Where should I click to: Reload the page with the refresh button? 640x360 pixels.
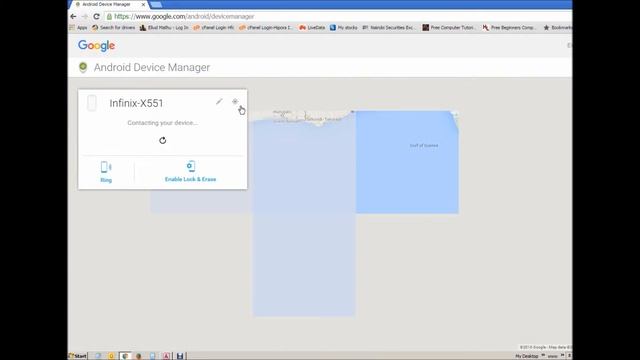[x=96, y=16]
